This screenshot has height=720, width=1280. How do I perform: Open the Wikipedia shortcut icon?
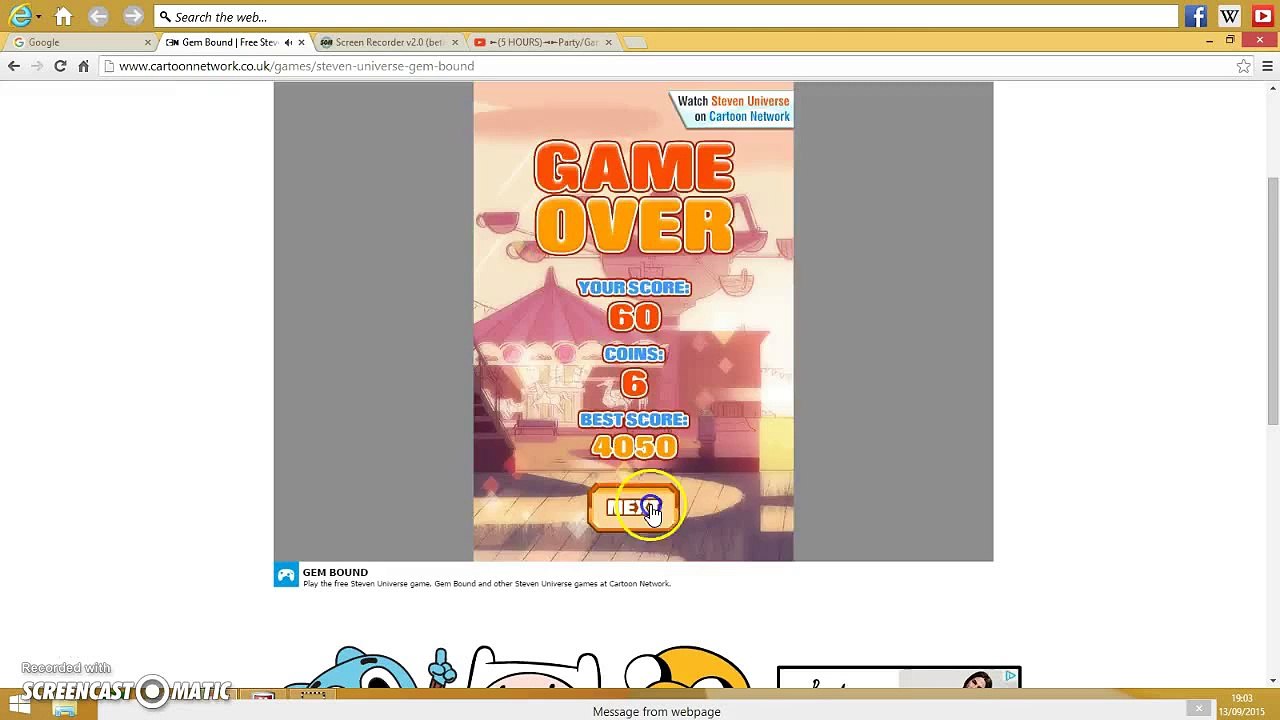click(x=1229, y=16)
